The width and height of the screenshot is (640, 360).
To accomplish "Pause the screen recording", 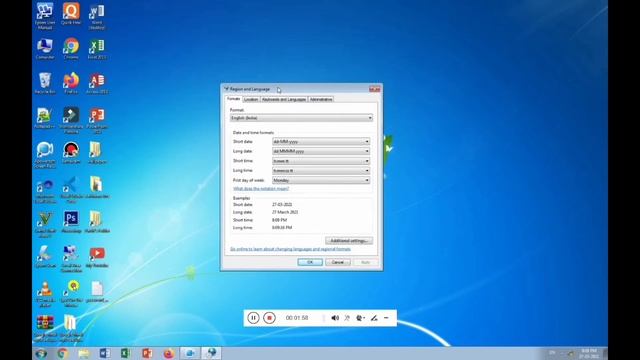I will point(253,318).
